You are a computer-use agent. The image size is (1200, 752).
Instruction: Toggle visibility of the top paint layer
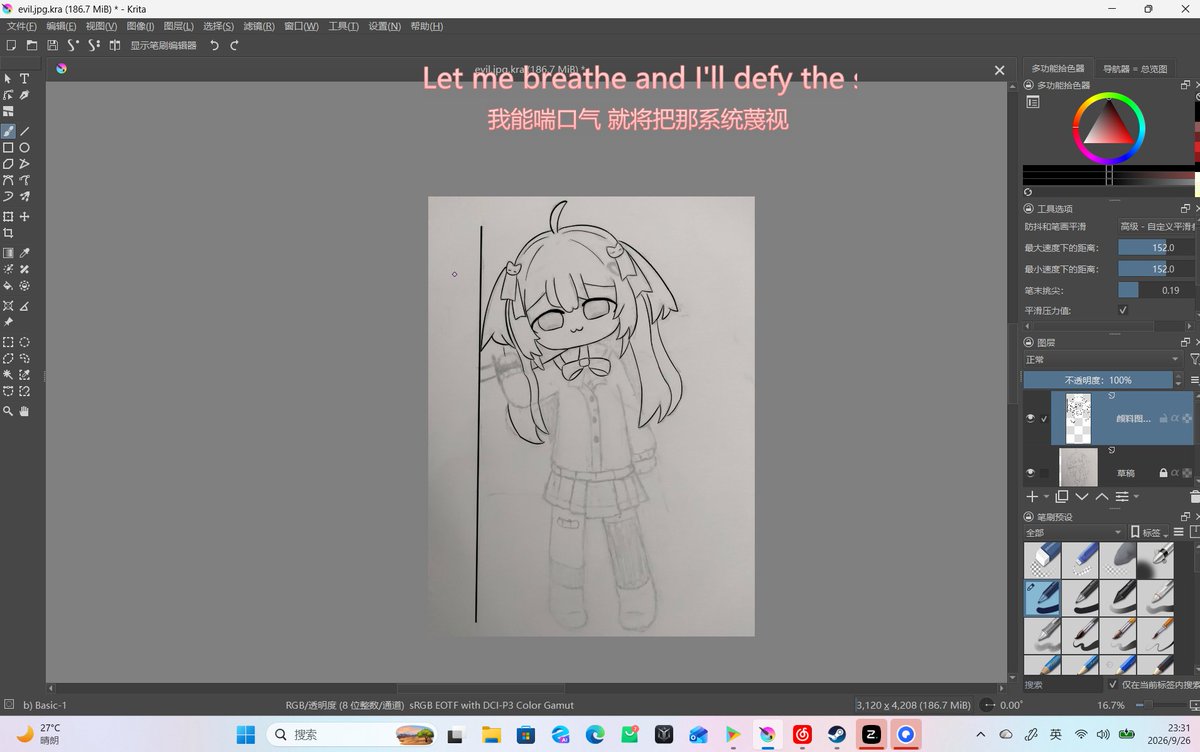tap(1030, 419)
